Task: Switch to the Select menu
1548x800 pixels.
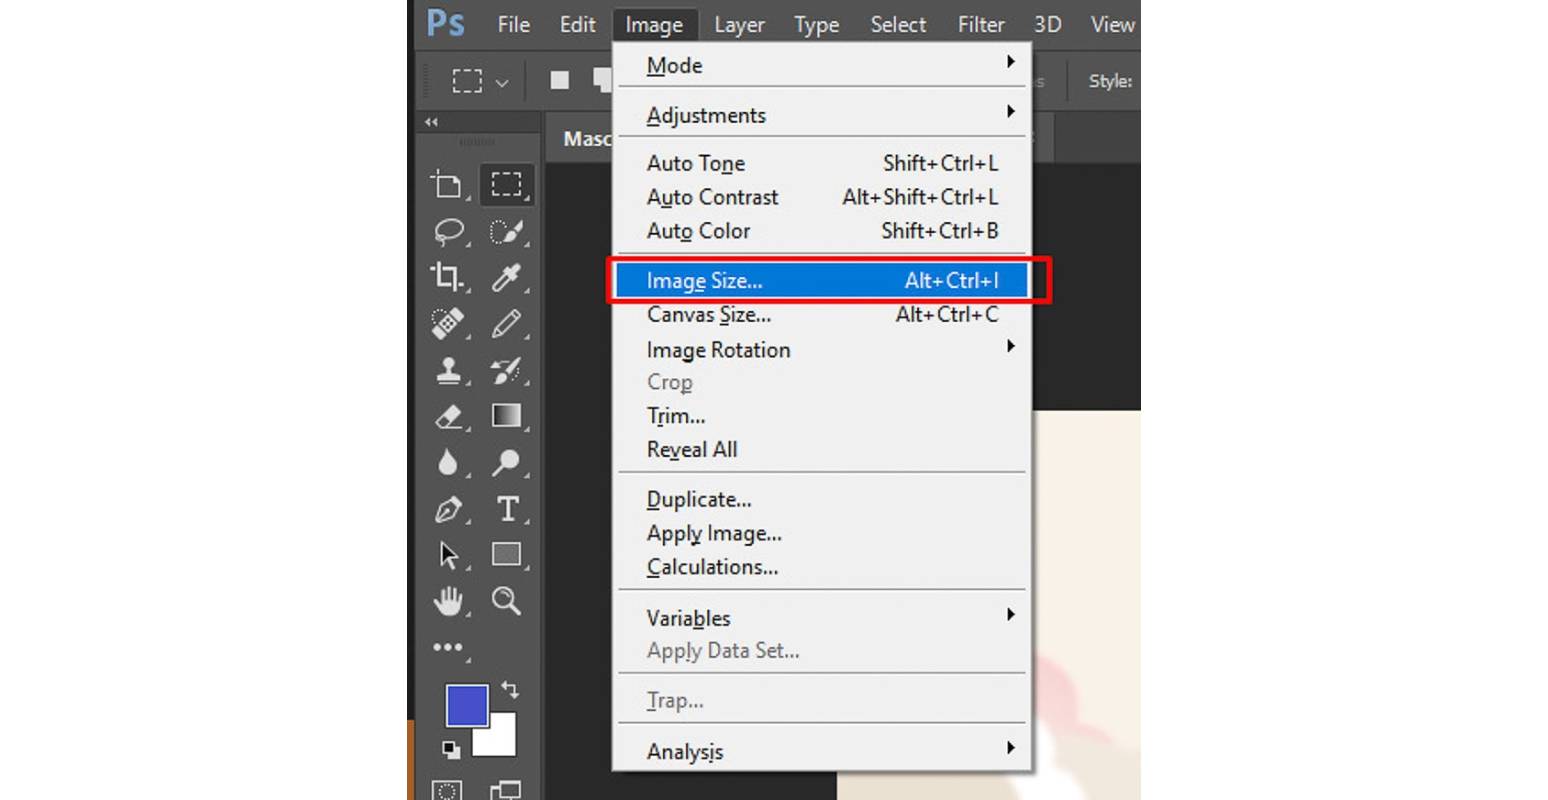Action: (x=897, y=24)
